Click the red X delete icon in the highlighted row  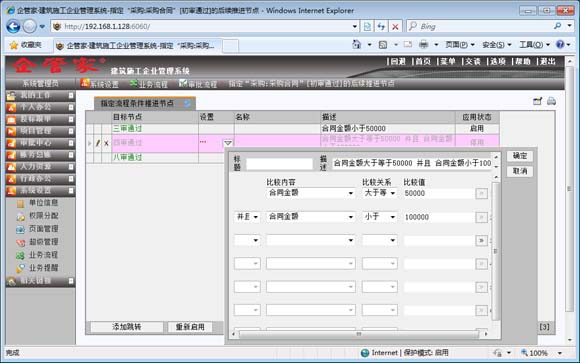click(x=106, y=143)
